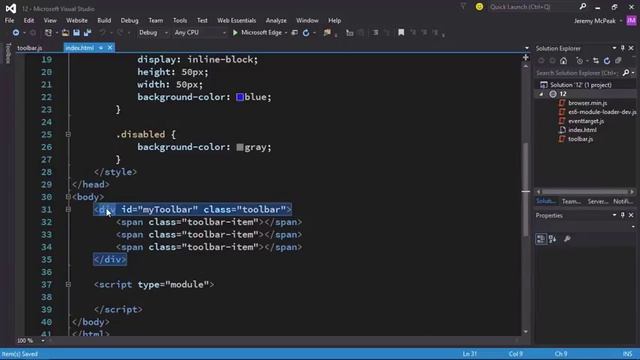
Task: Click the browser refresh icon in toolbar
Action: point(306,33)
